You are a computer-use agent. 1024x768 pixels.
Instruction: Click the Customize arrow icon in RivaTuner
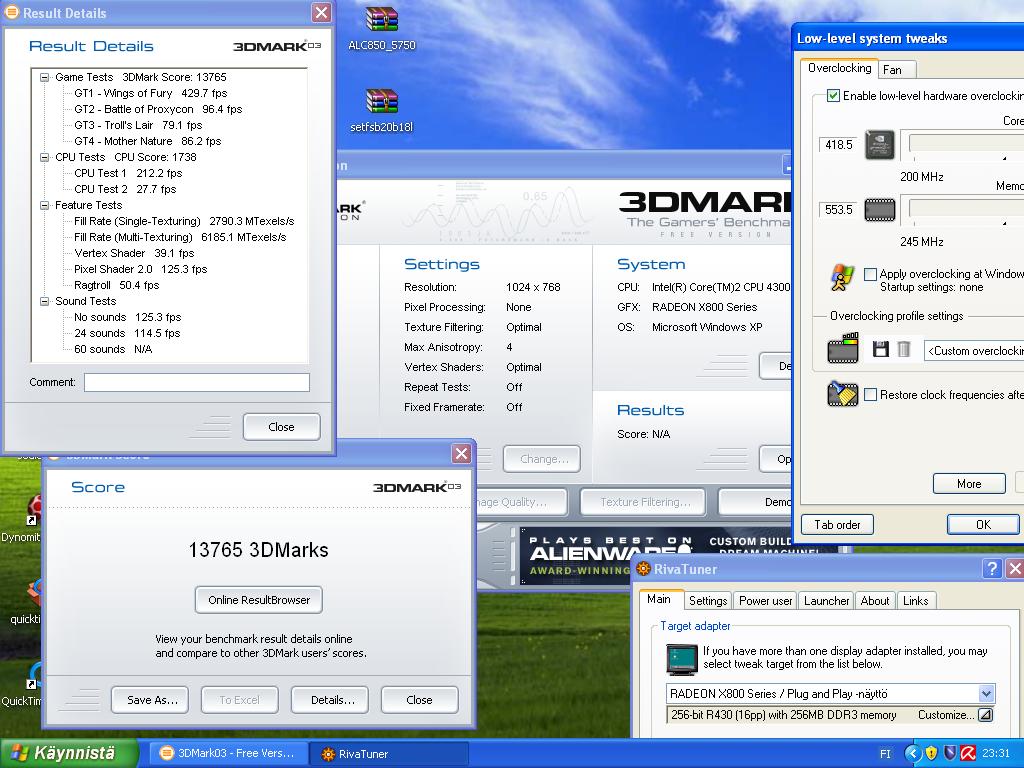[985, 714]
